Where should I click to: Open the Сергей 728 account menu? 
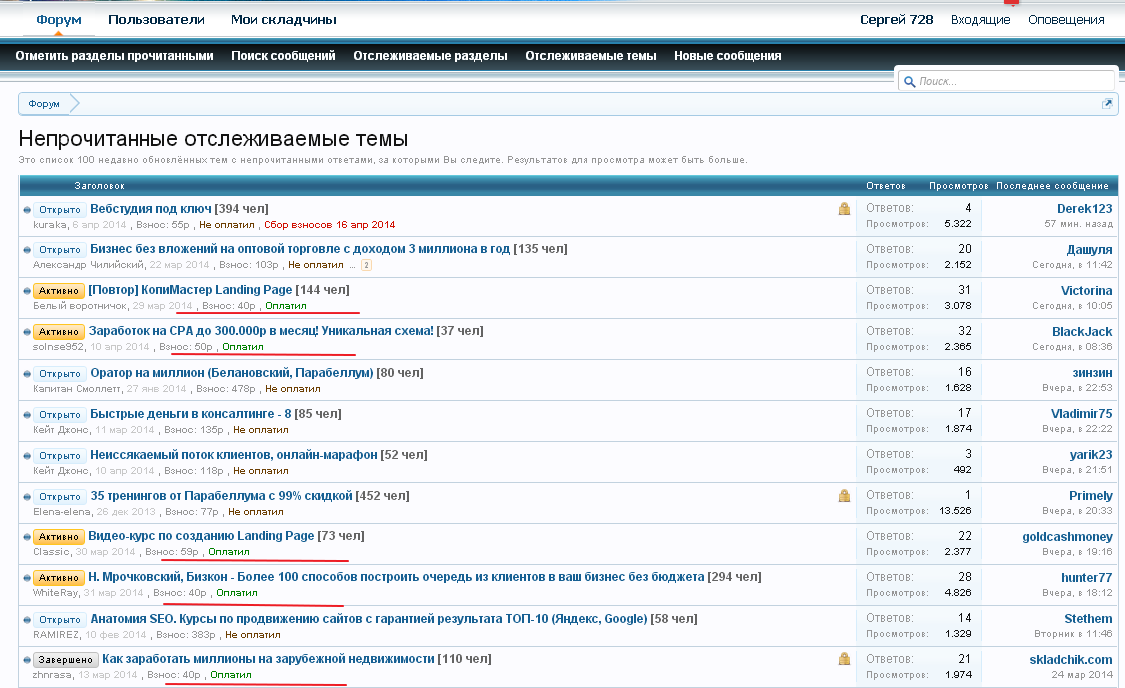896,20
